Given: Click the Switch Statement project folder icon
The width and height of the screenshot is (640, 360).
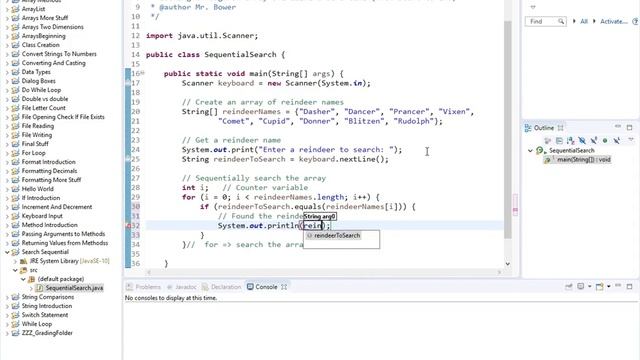Looking at the screenshot, I should coord(16,315).
